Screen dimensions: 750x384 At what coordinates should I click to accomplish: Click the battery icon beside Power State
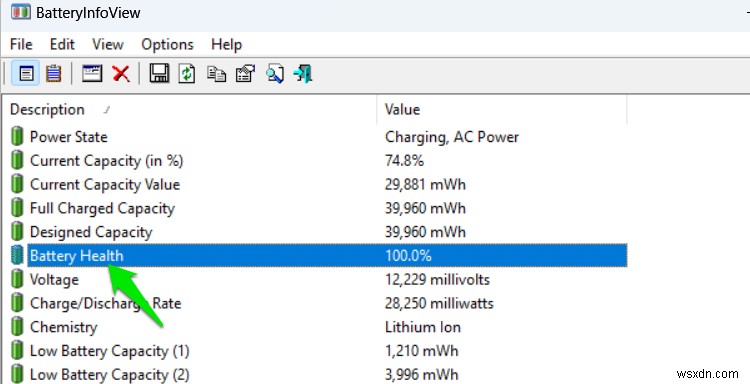(x=17, y=136)
